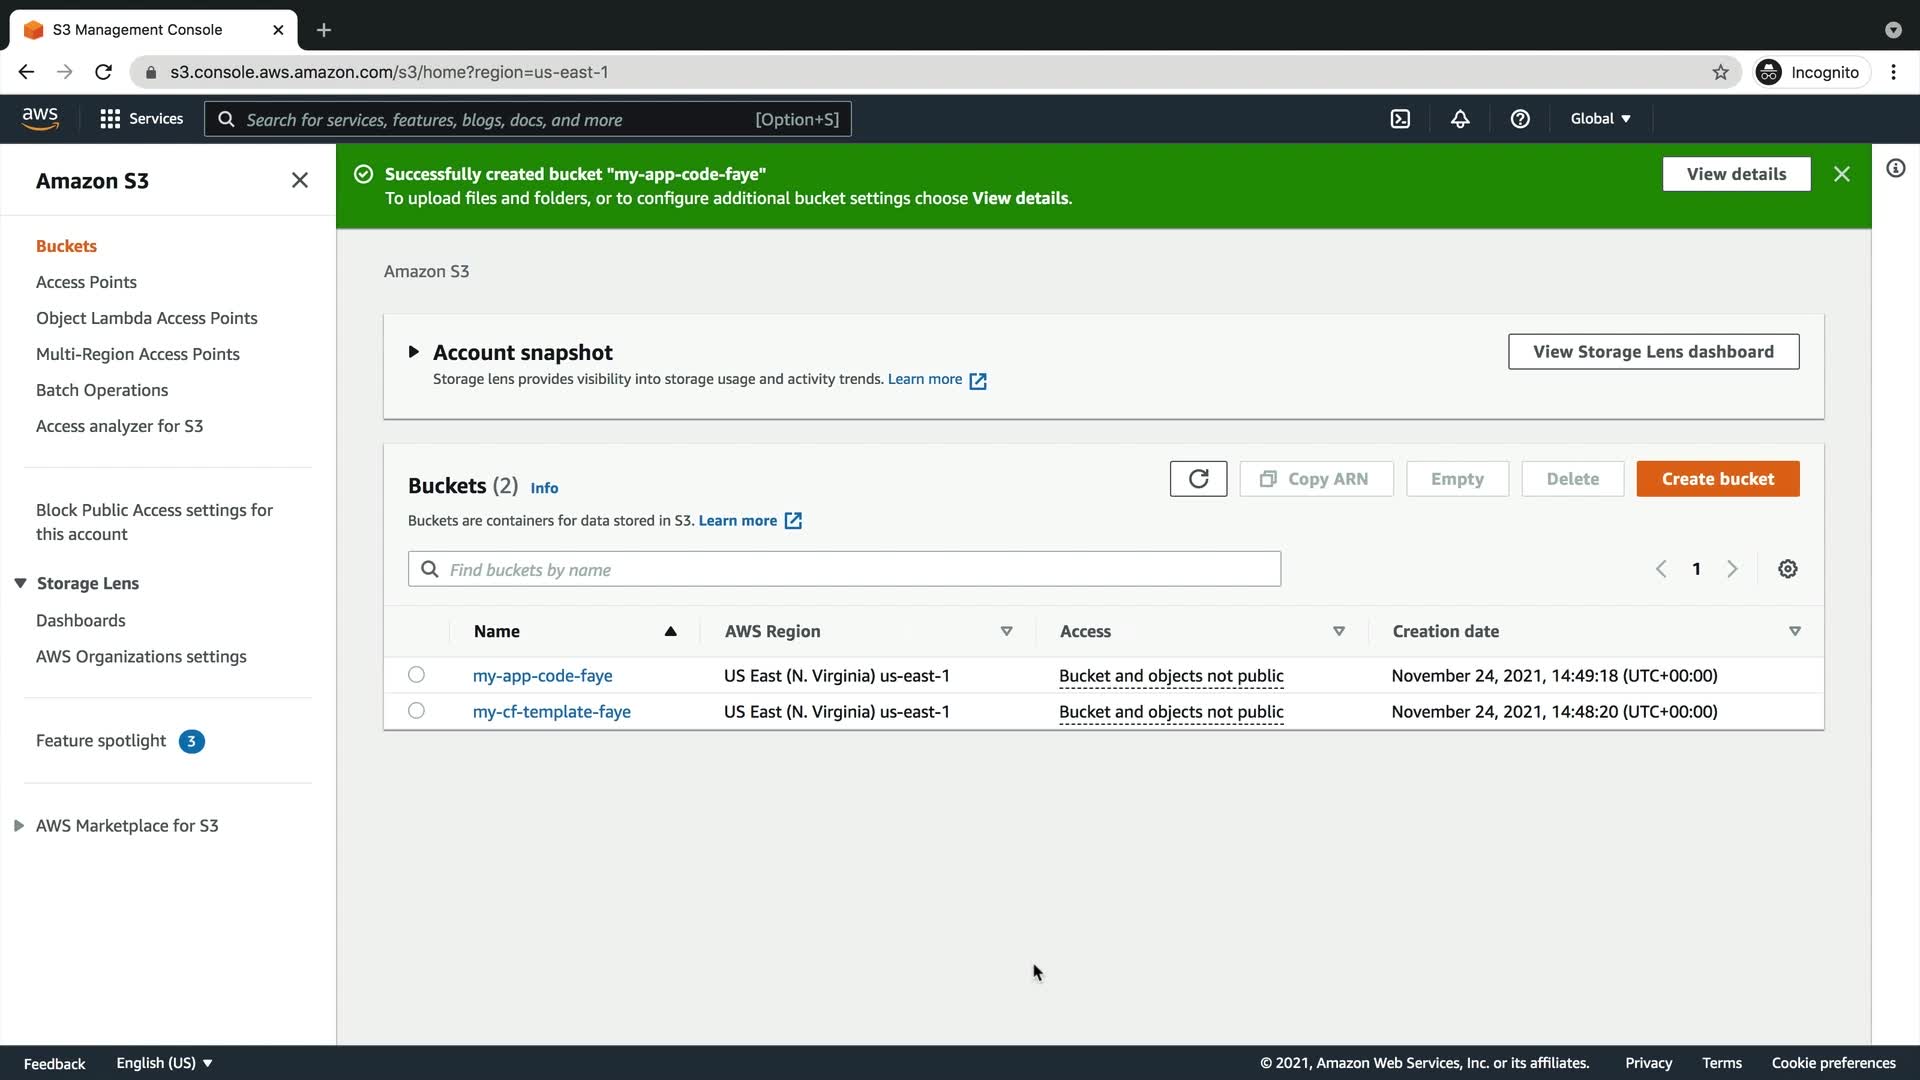
Task: Open the notifications bell icon
Action: [x=1460, y=119]
